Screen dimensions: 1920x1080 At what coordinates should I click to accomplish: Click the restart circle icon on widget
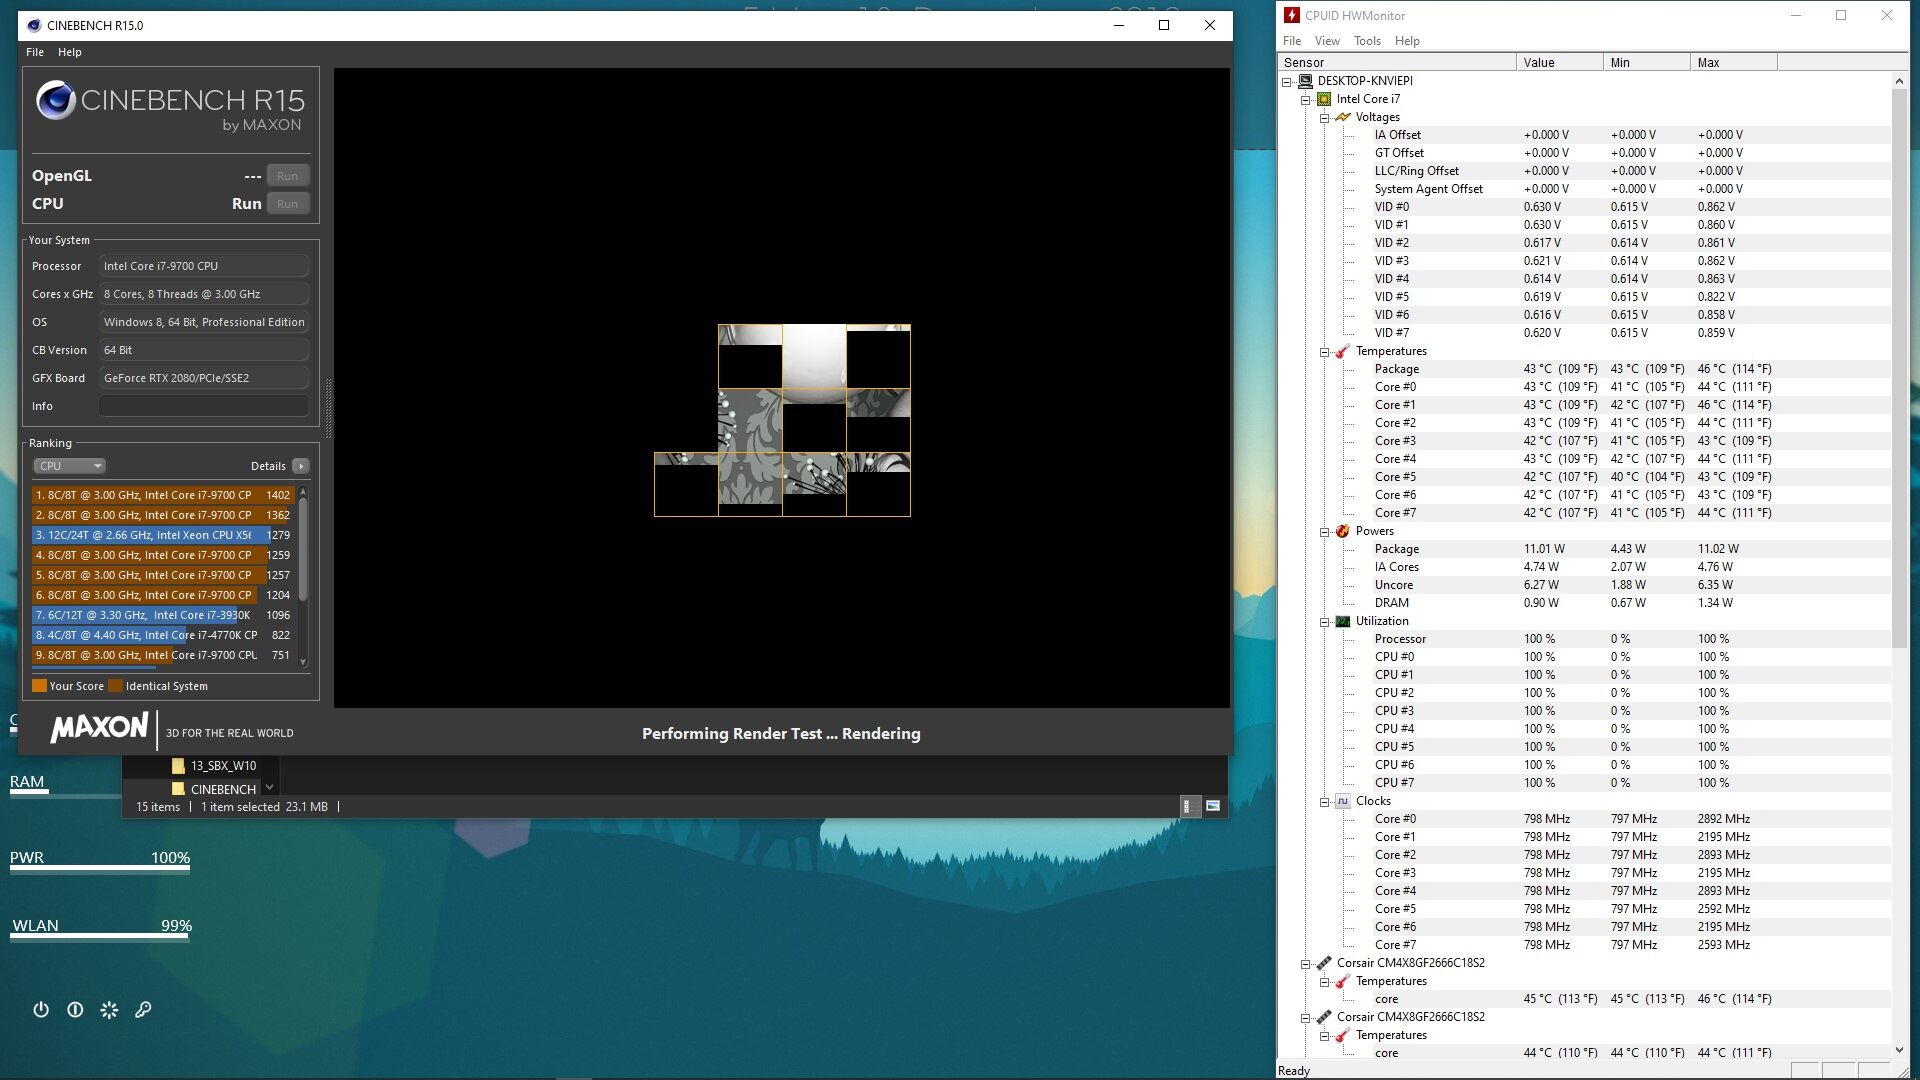[x=75, y=1009]
